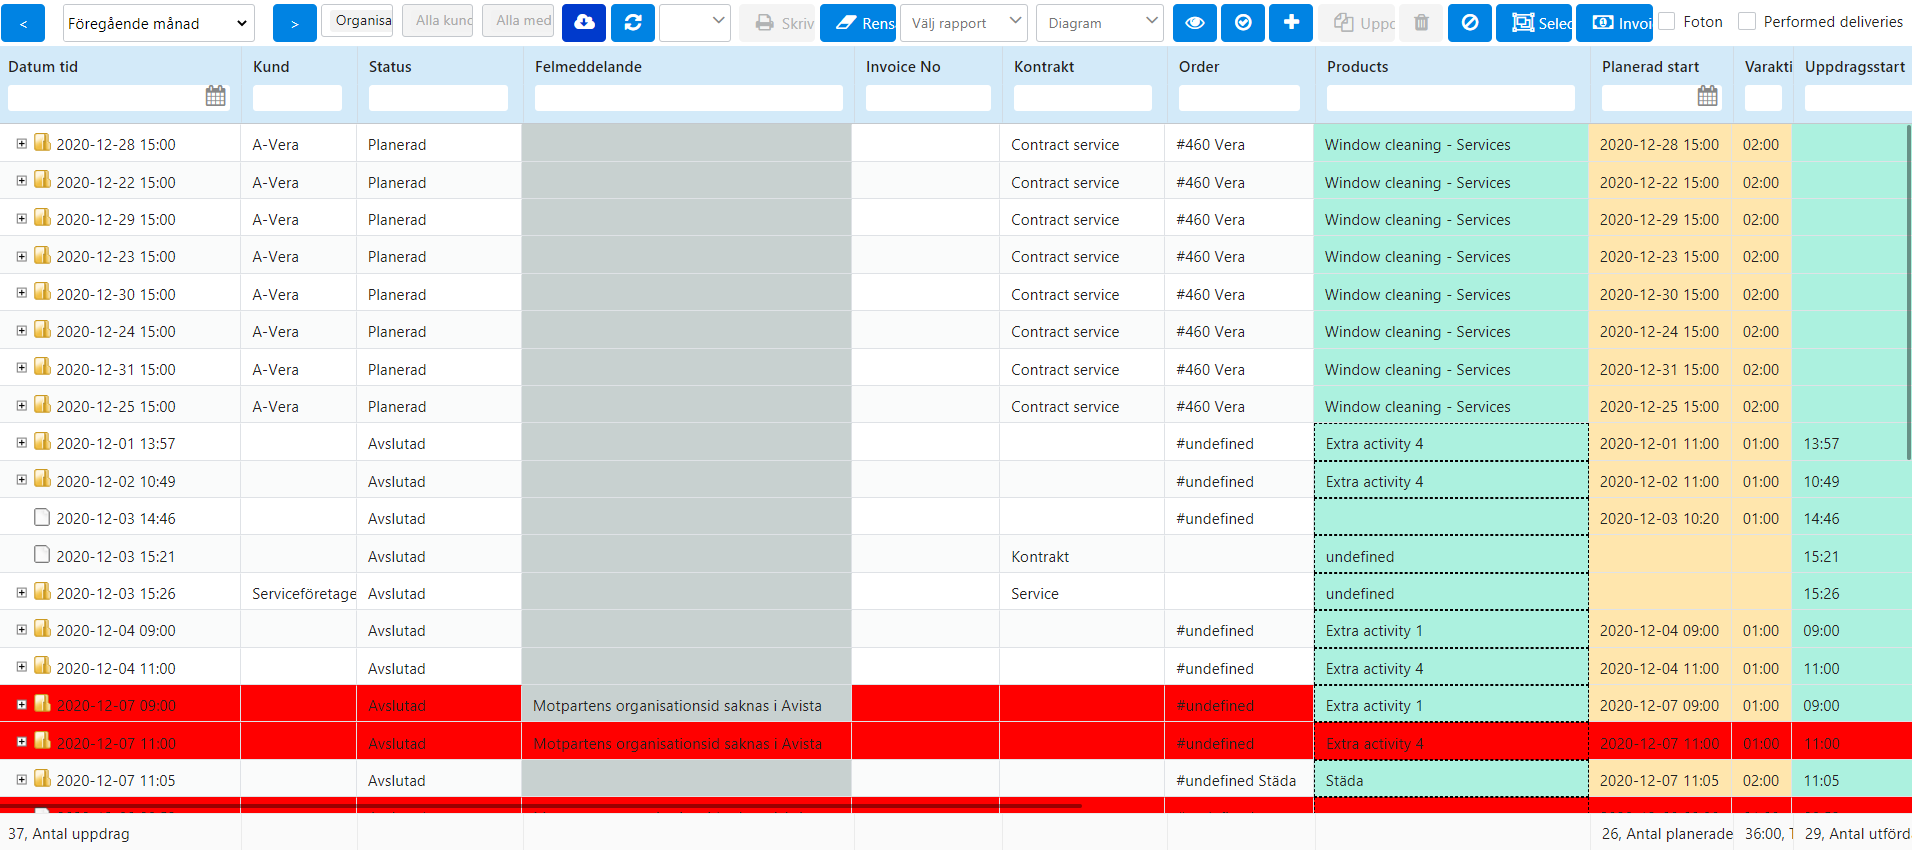Open calendar picker for Datum tid filter
This screenshot has width=1912, height=853.
coord(216,97)
